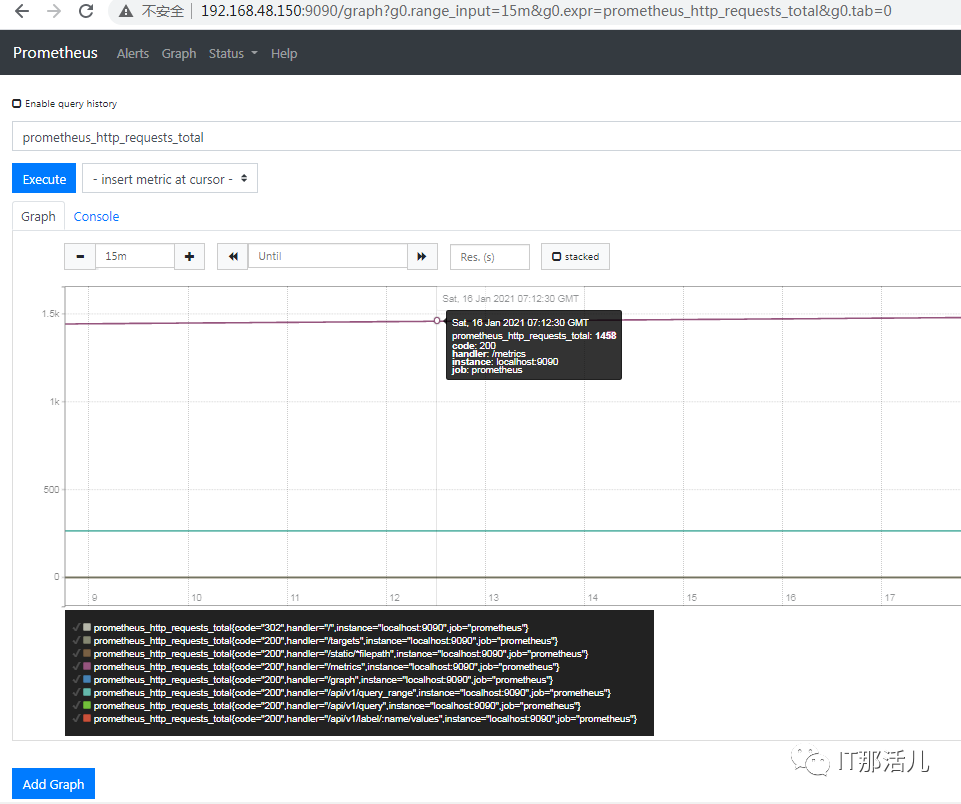Go back using browser back arrow
Image resolution: width=961 pixels, height=804 pixels.
coord(21,11)
